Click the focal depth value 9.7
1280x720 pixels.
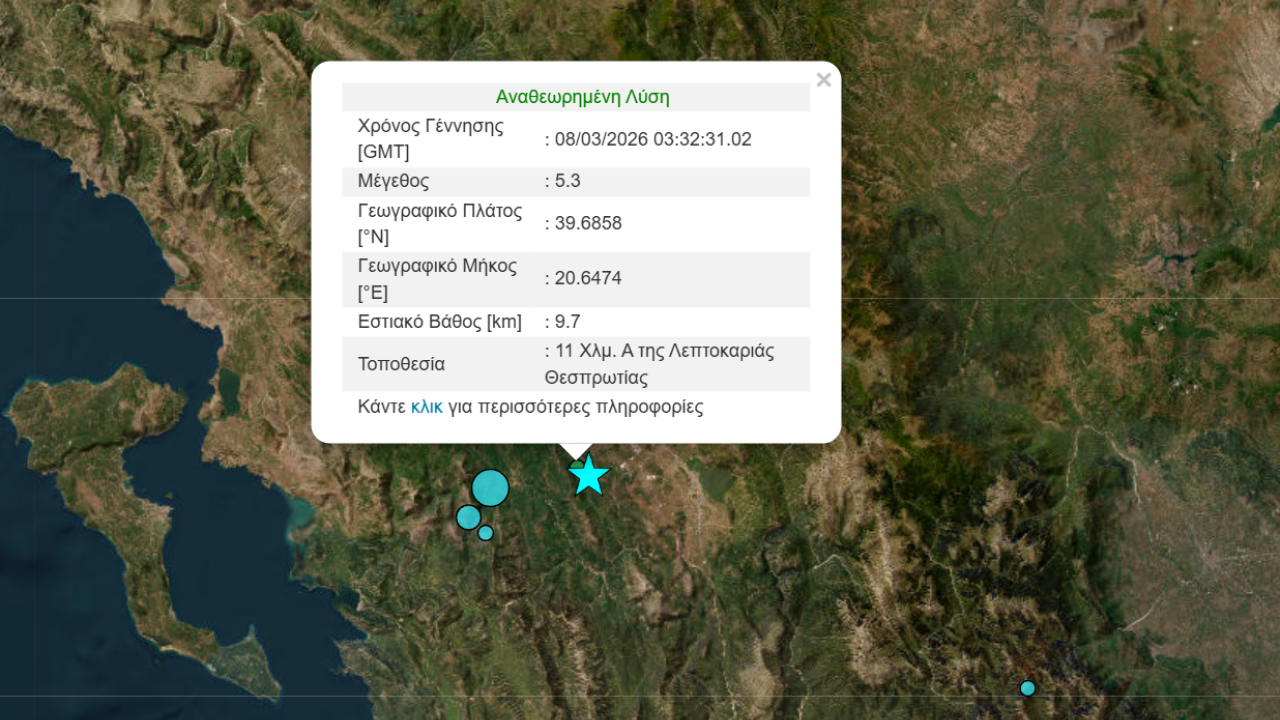pos(566,322)
